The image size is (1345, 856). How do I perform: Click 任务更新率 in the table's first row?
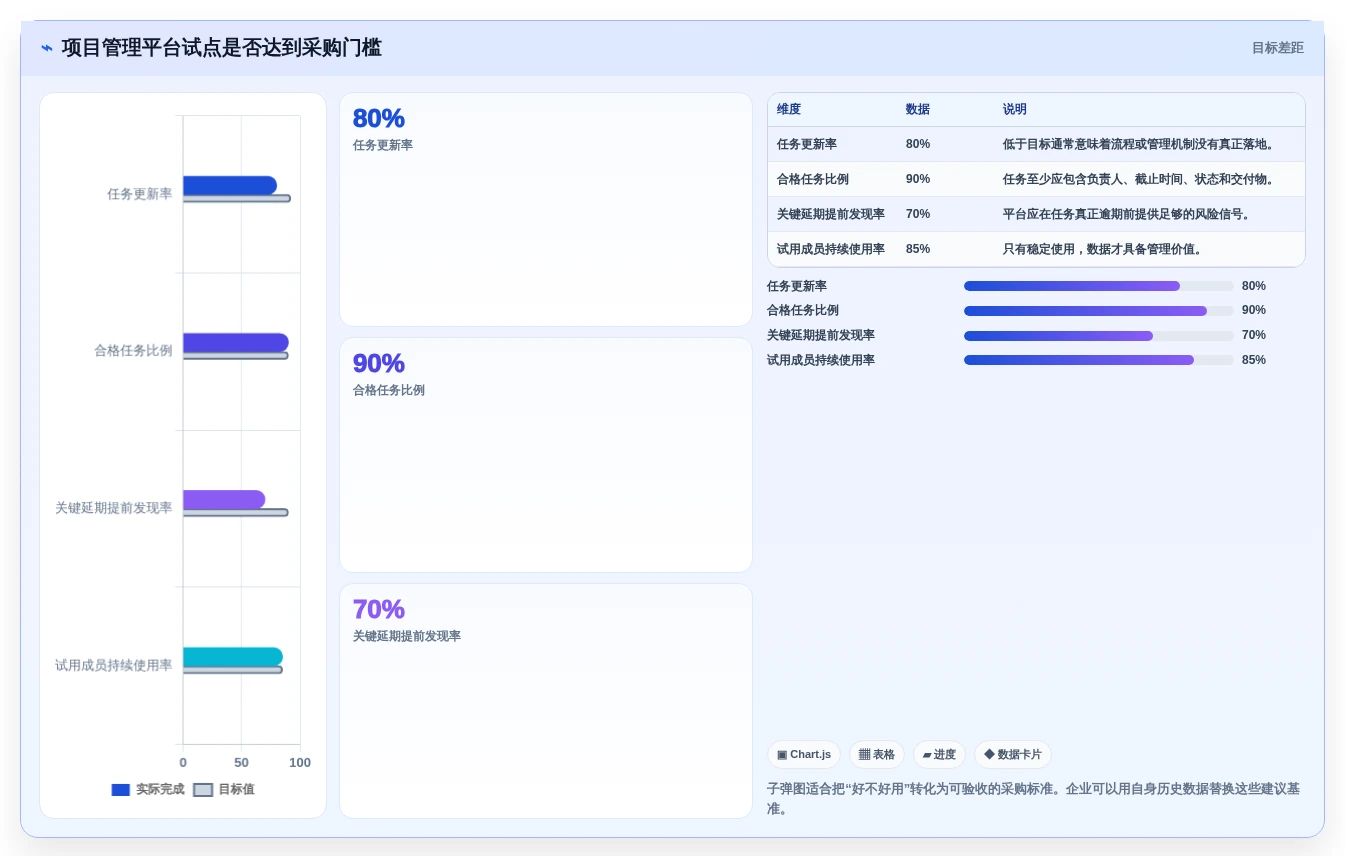pos(807,144)
